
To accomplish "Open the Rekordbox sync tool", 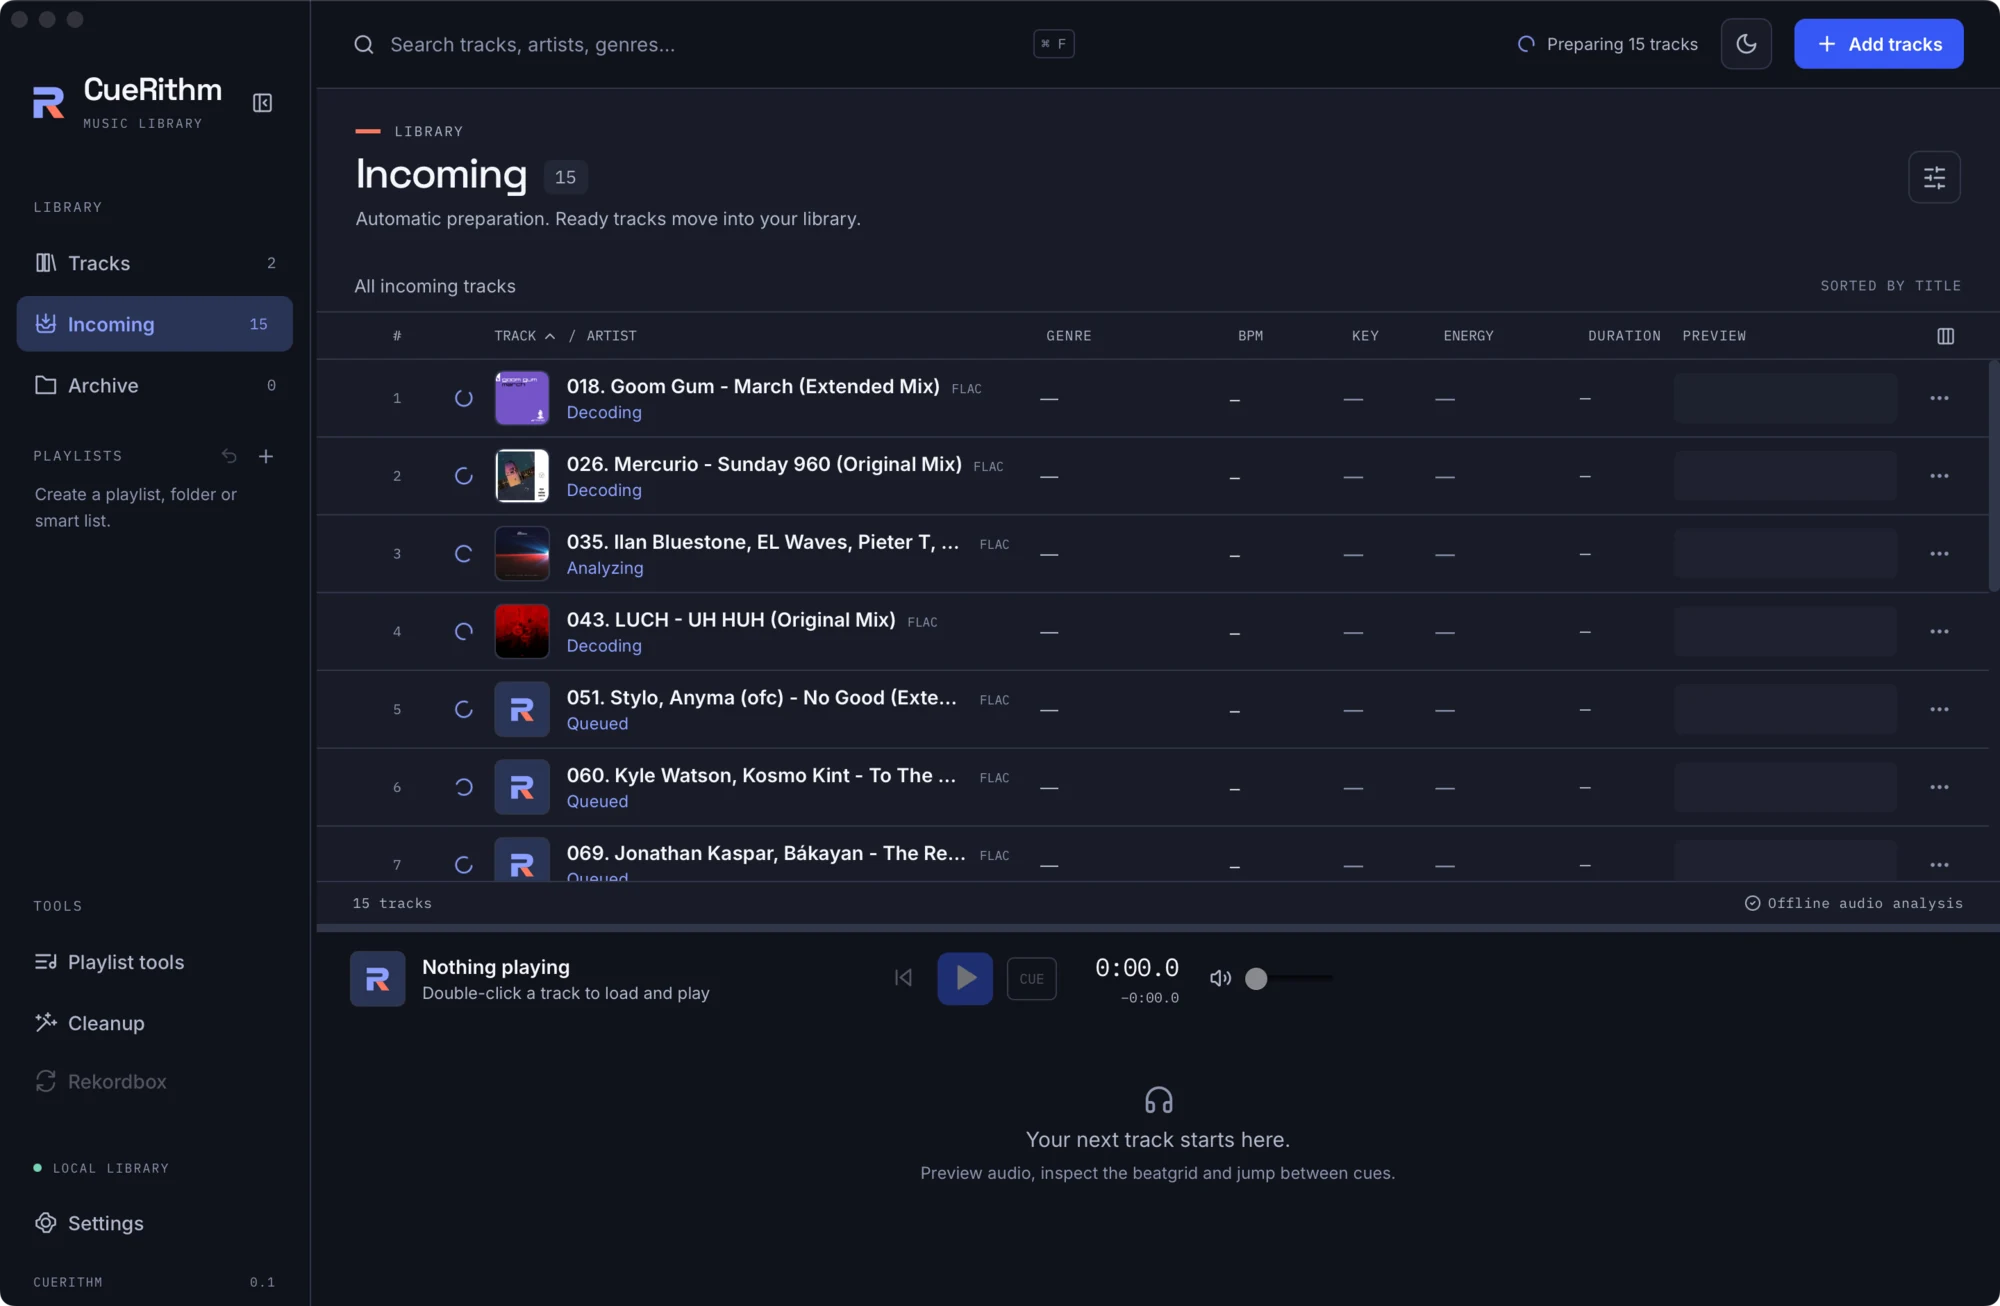I will click(155, 1081).
